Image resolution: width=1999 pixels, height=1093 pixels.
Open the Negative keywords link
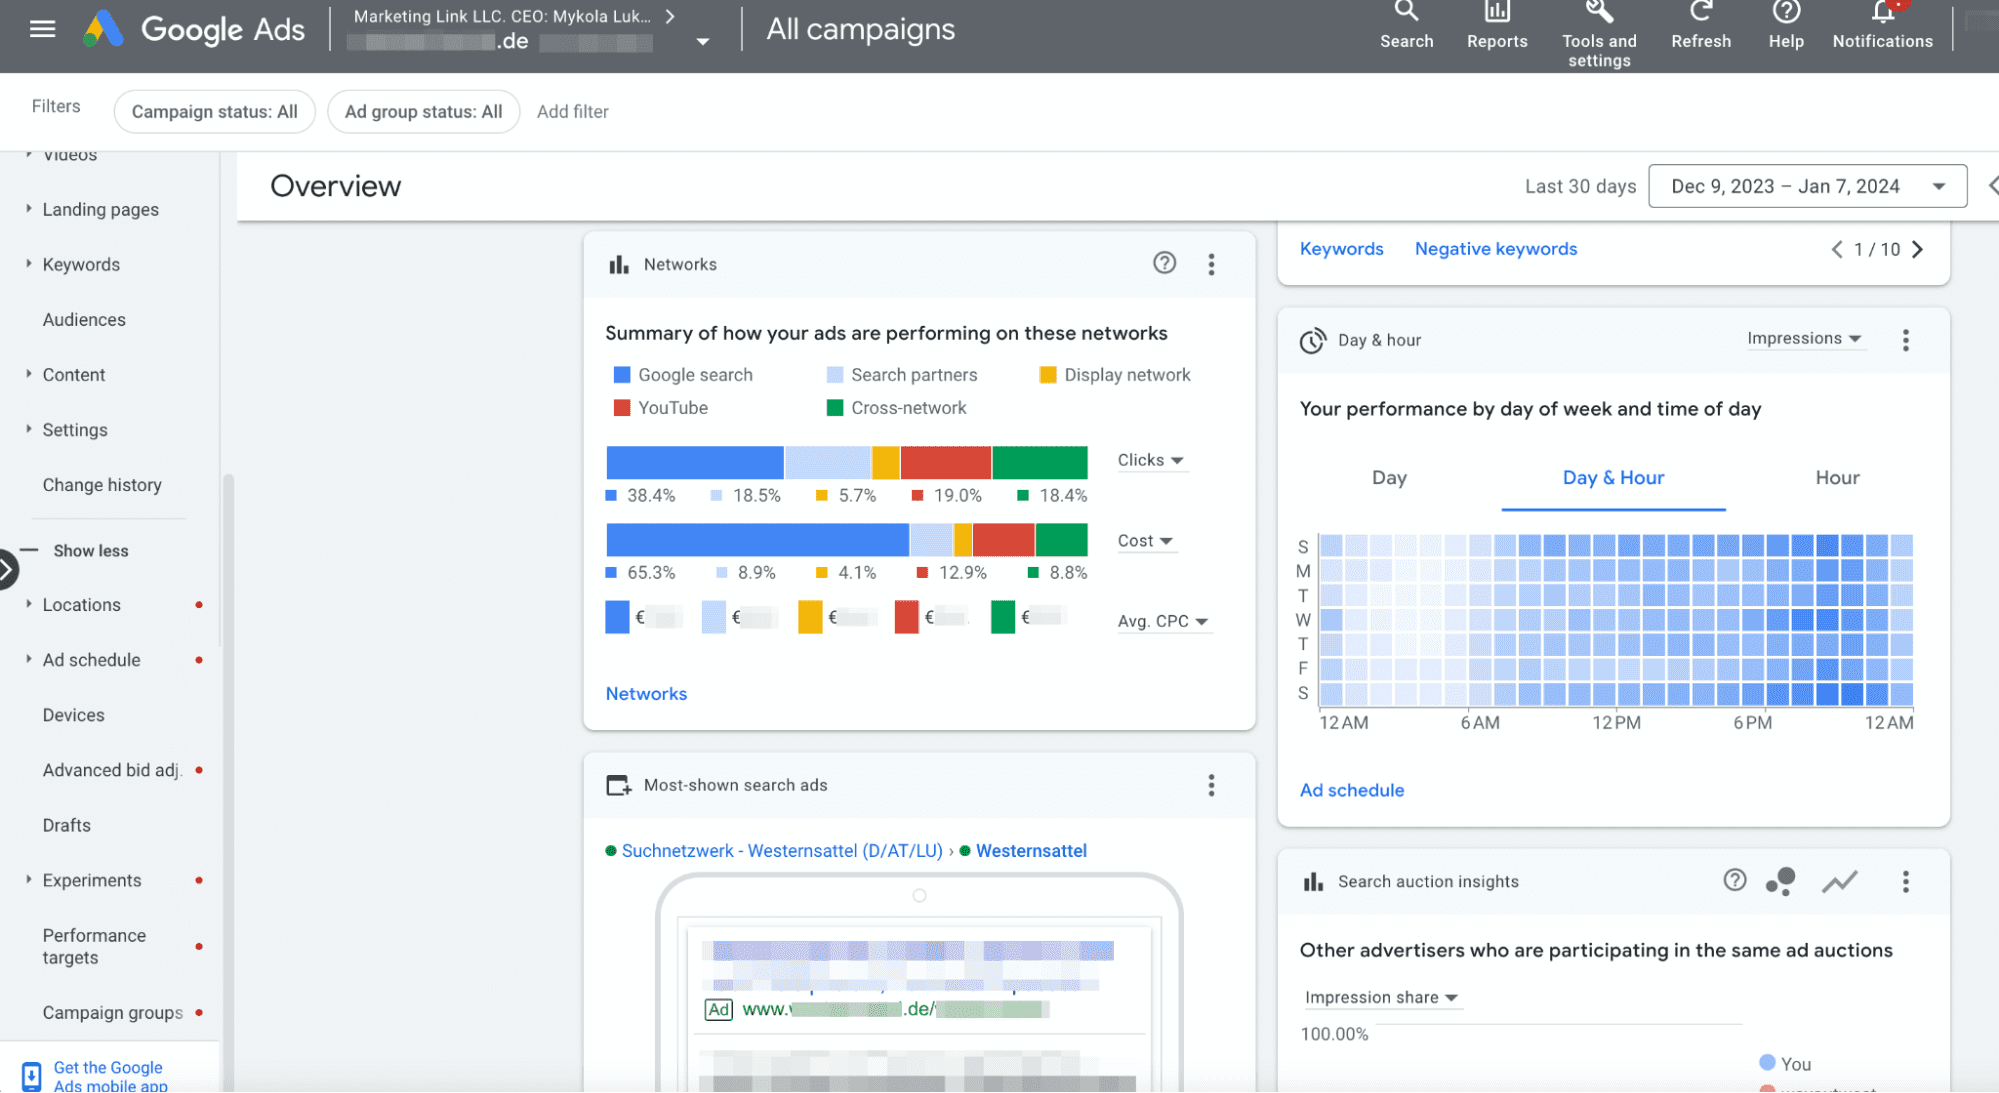[1495, 249]
